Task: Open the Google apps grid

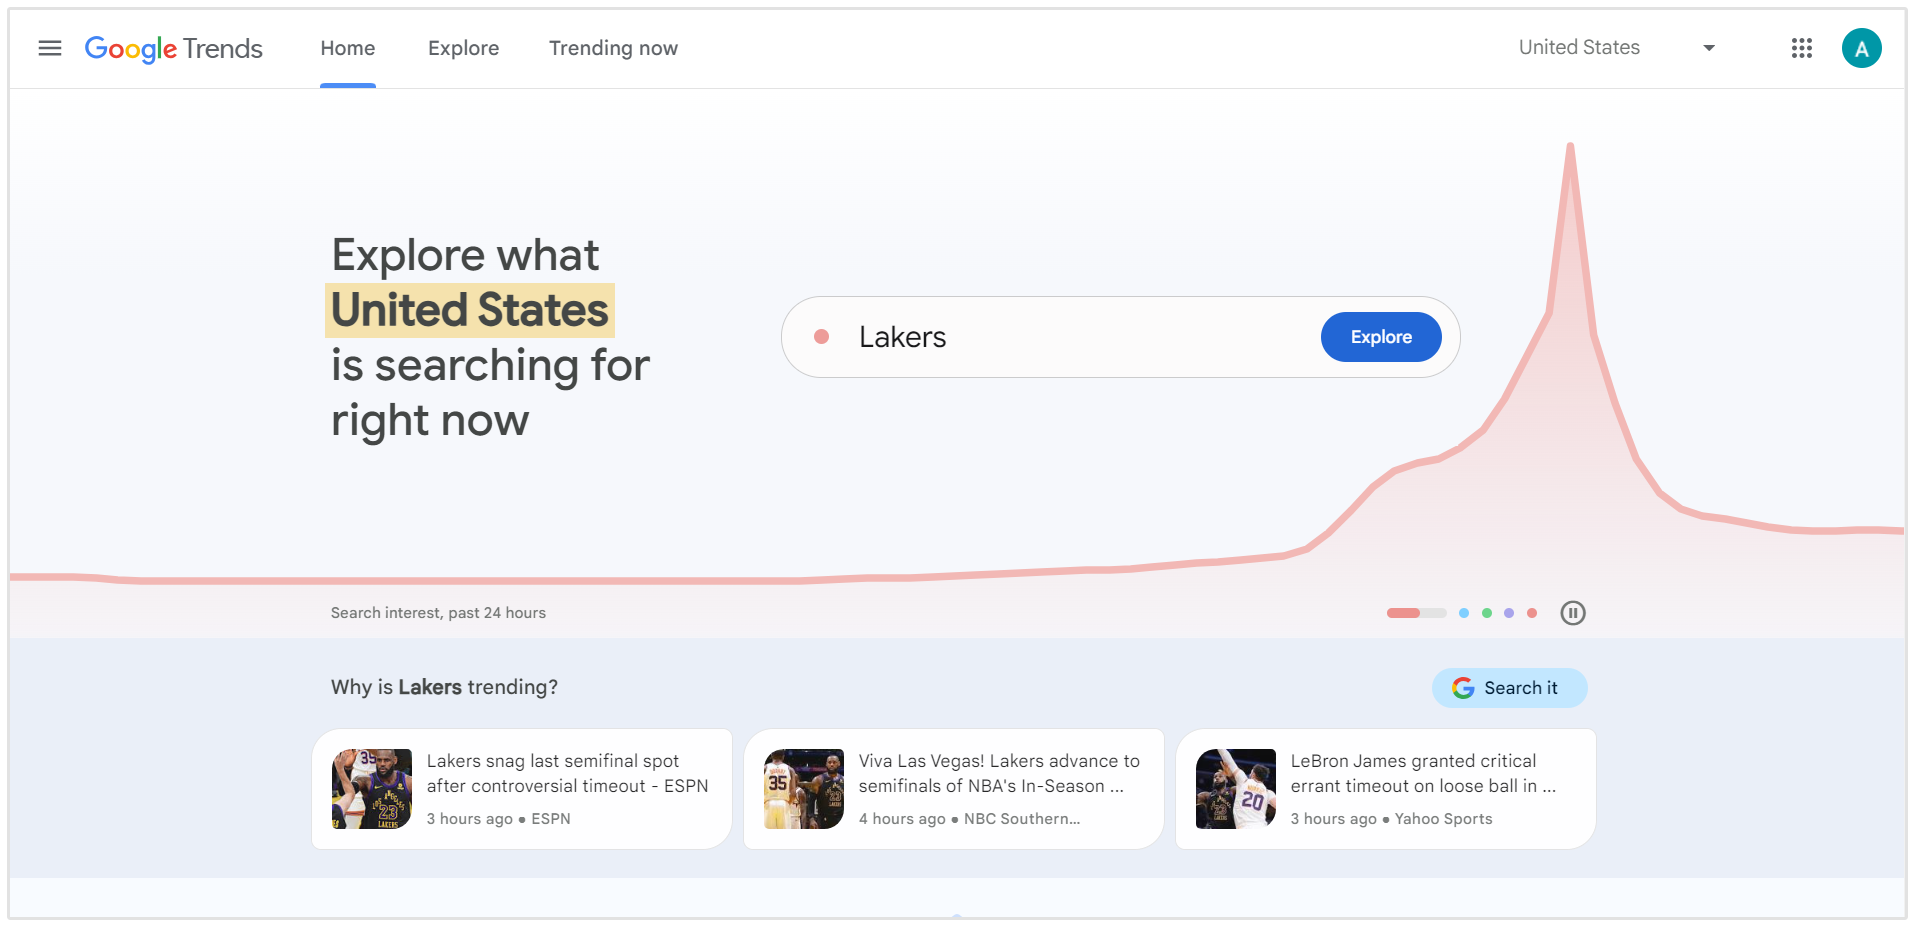Action: pos(1801,47)
